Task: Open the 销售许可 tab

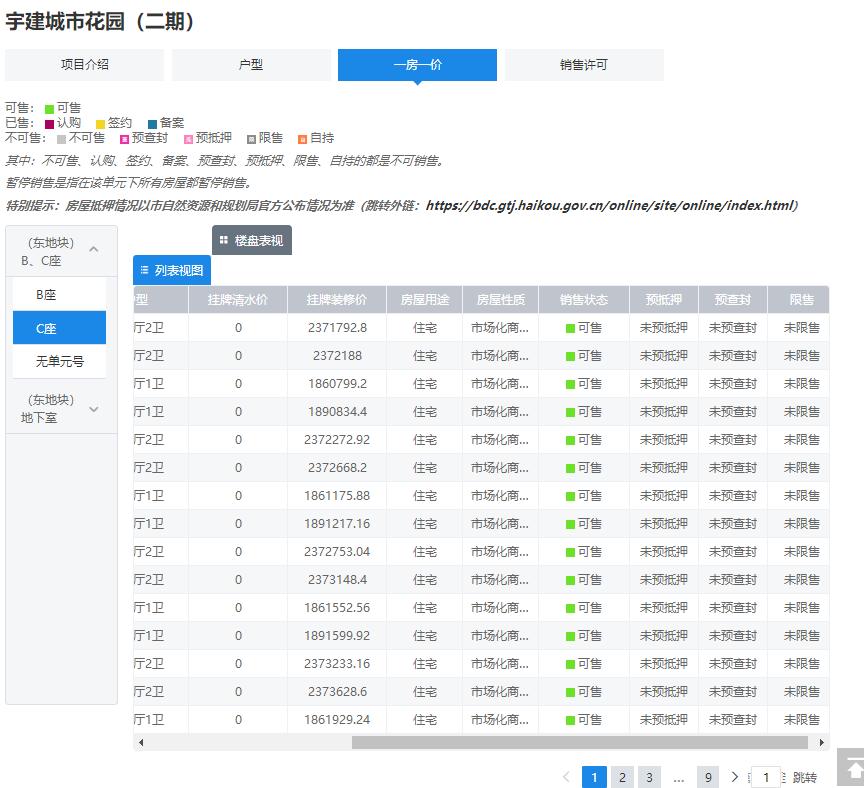Action: 583,65
